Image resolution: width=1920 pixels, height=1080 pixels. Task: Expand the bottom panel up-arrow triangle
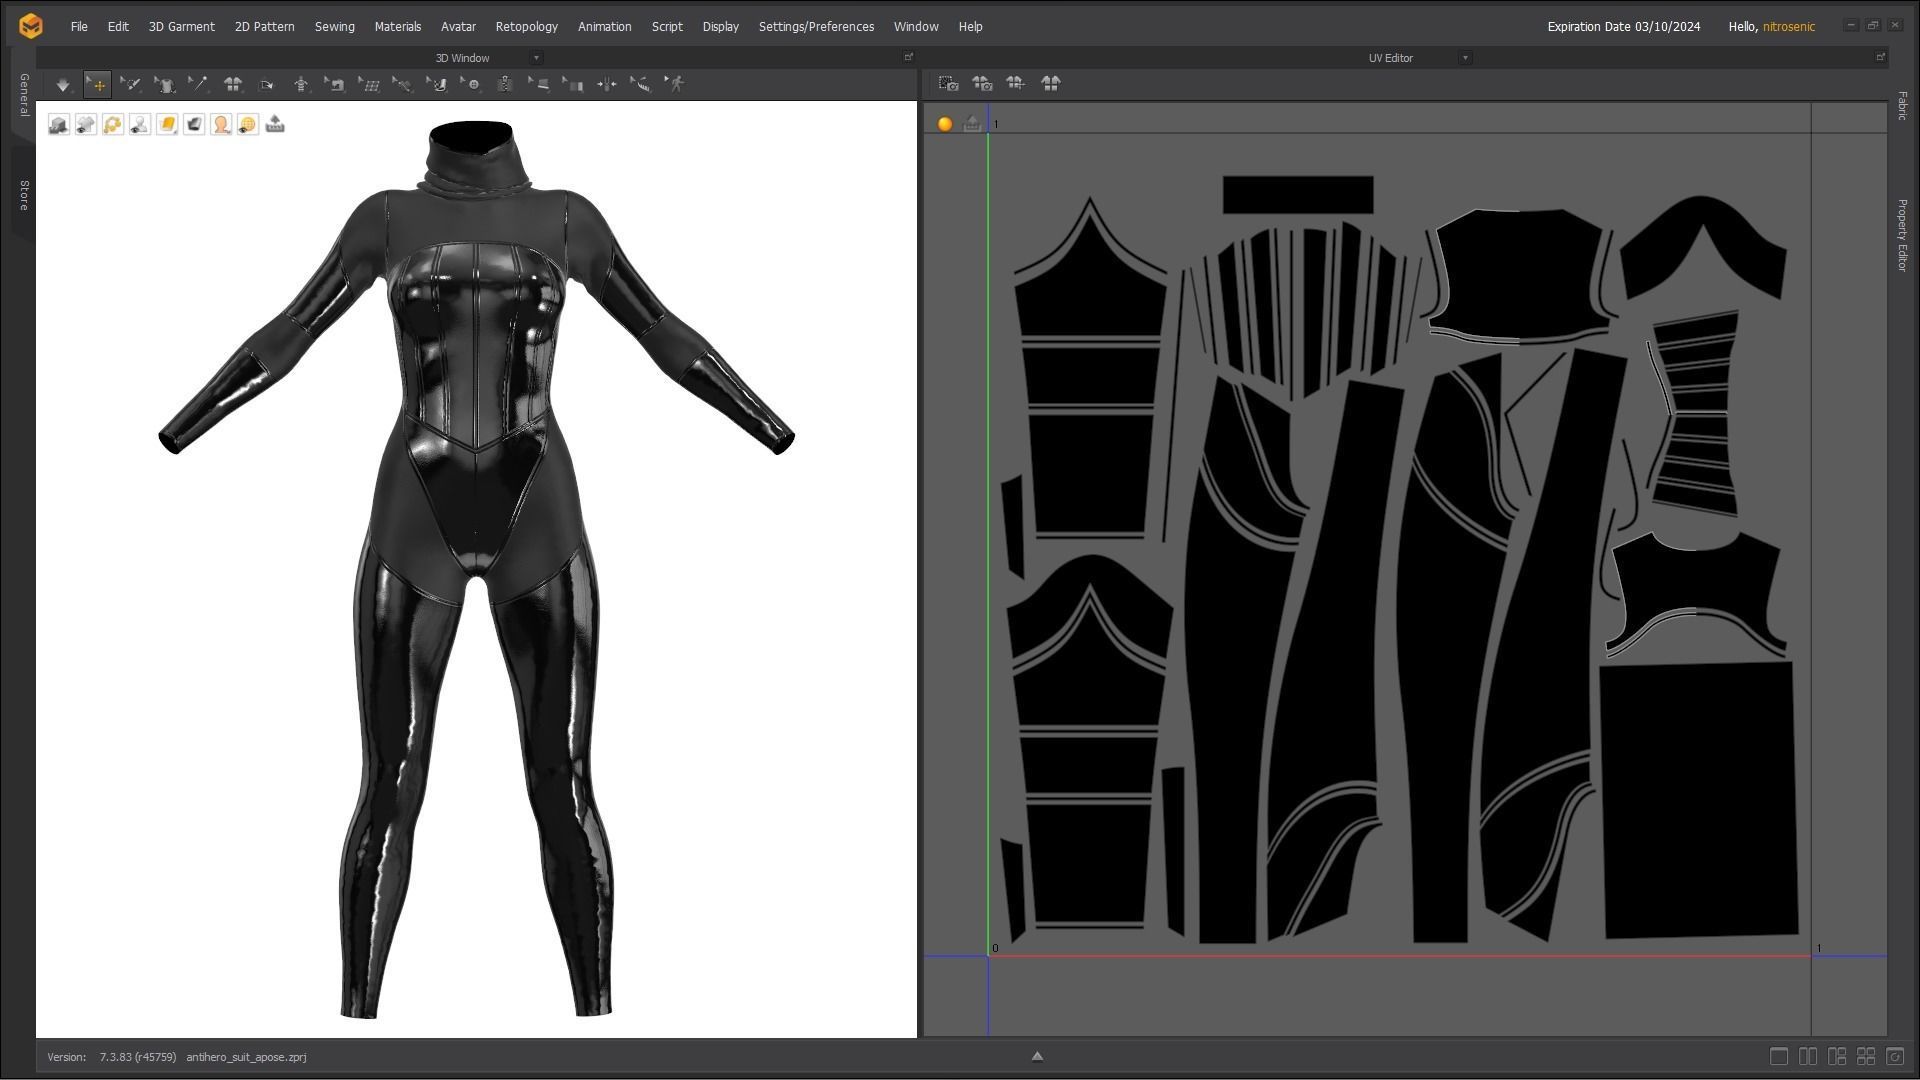pyautogui.click(x=1037, y=1056)
